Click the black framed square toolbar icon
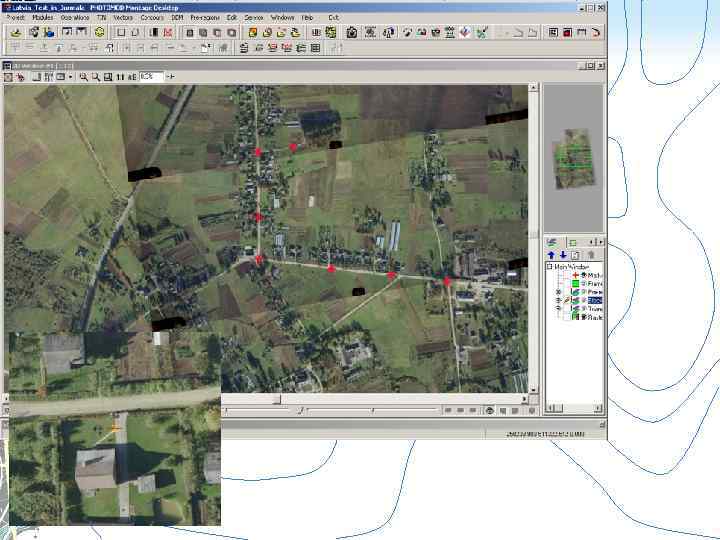Image resolution: width=720 pixels, height=540 pixels. point(553,32)
